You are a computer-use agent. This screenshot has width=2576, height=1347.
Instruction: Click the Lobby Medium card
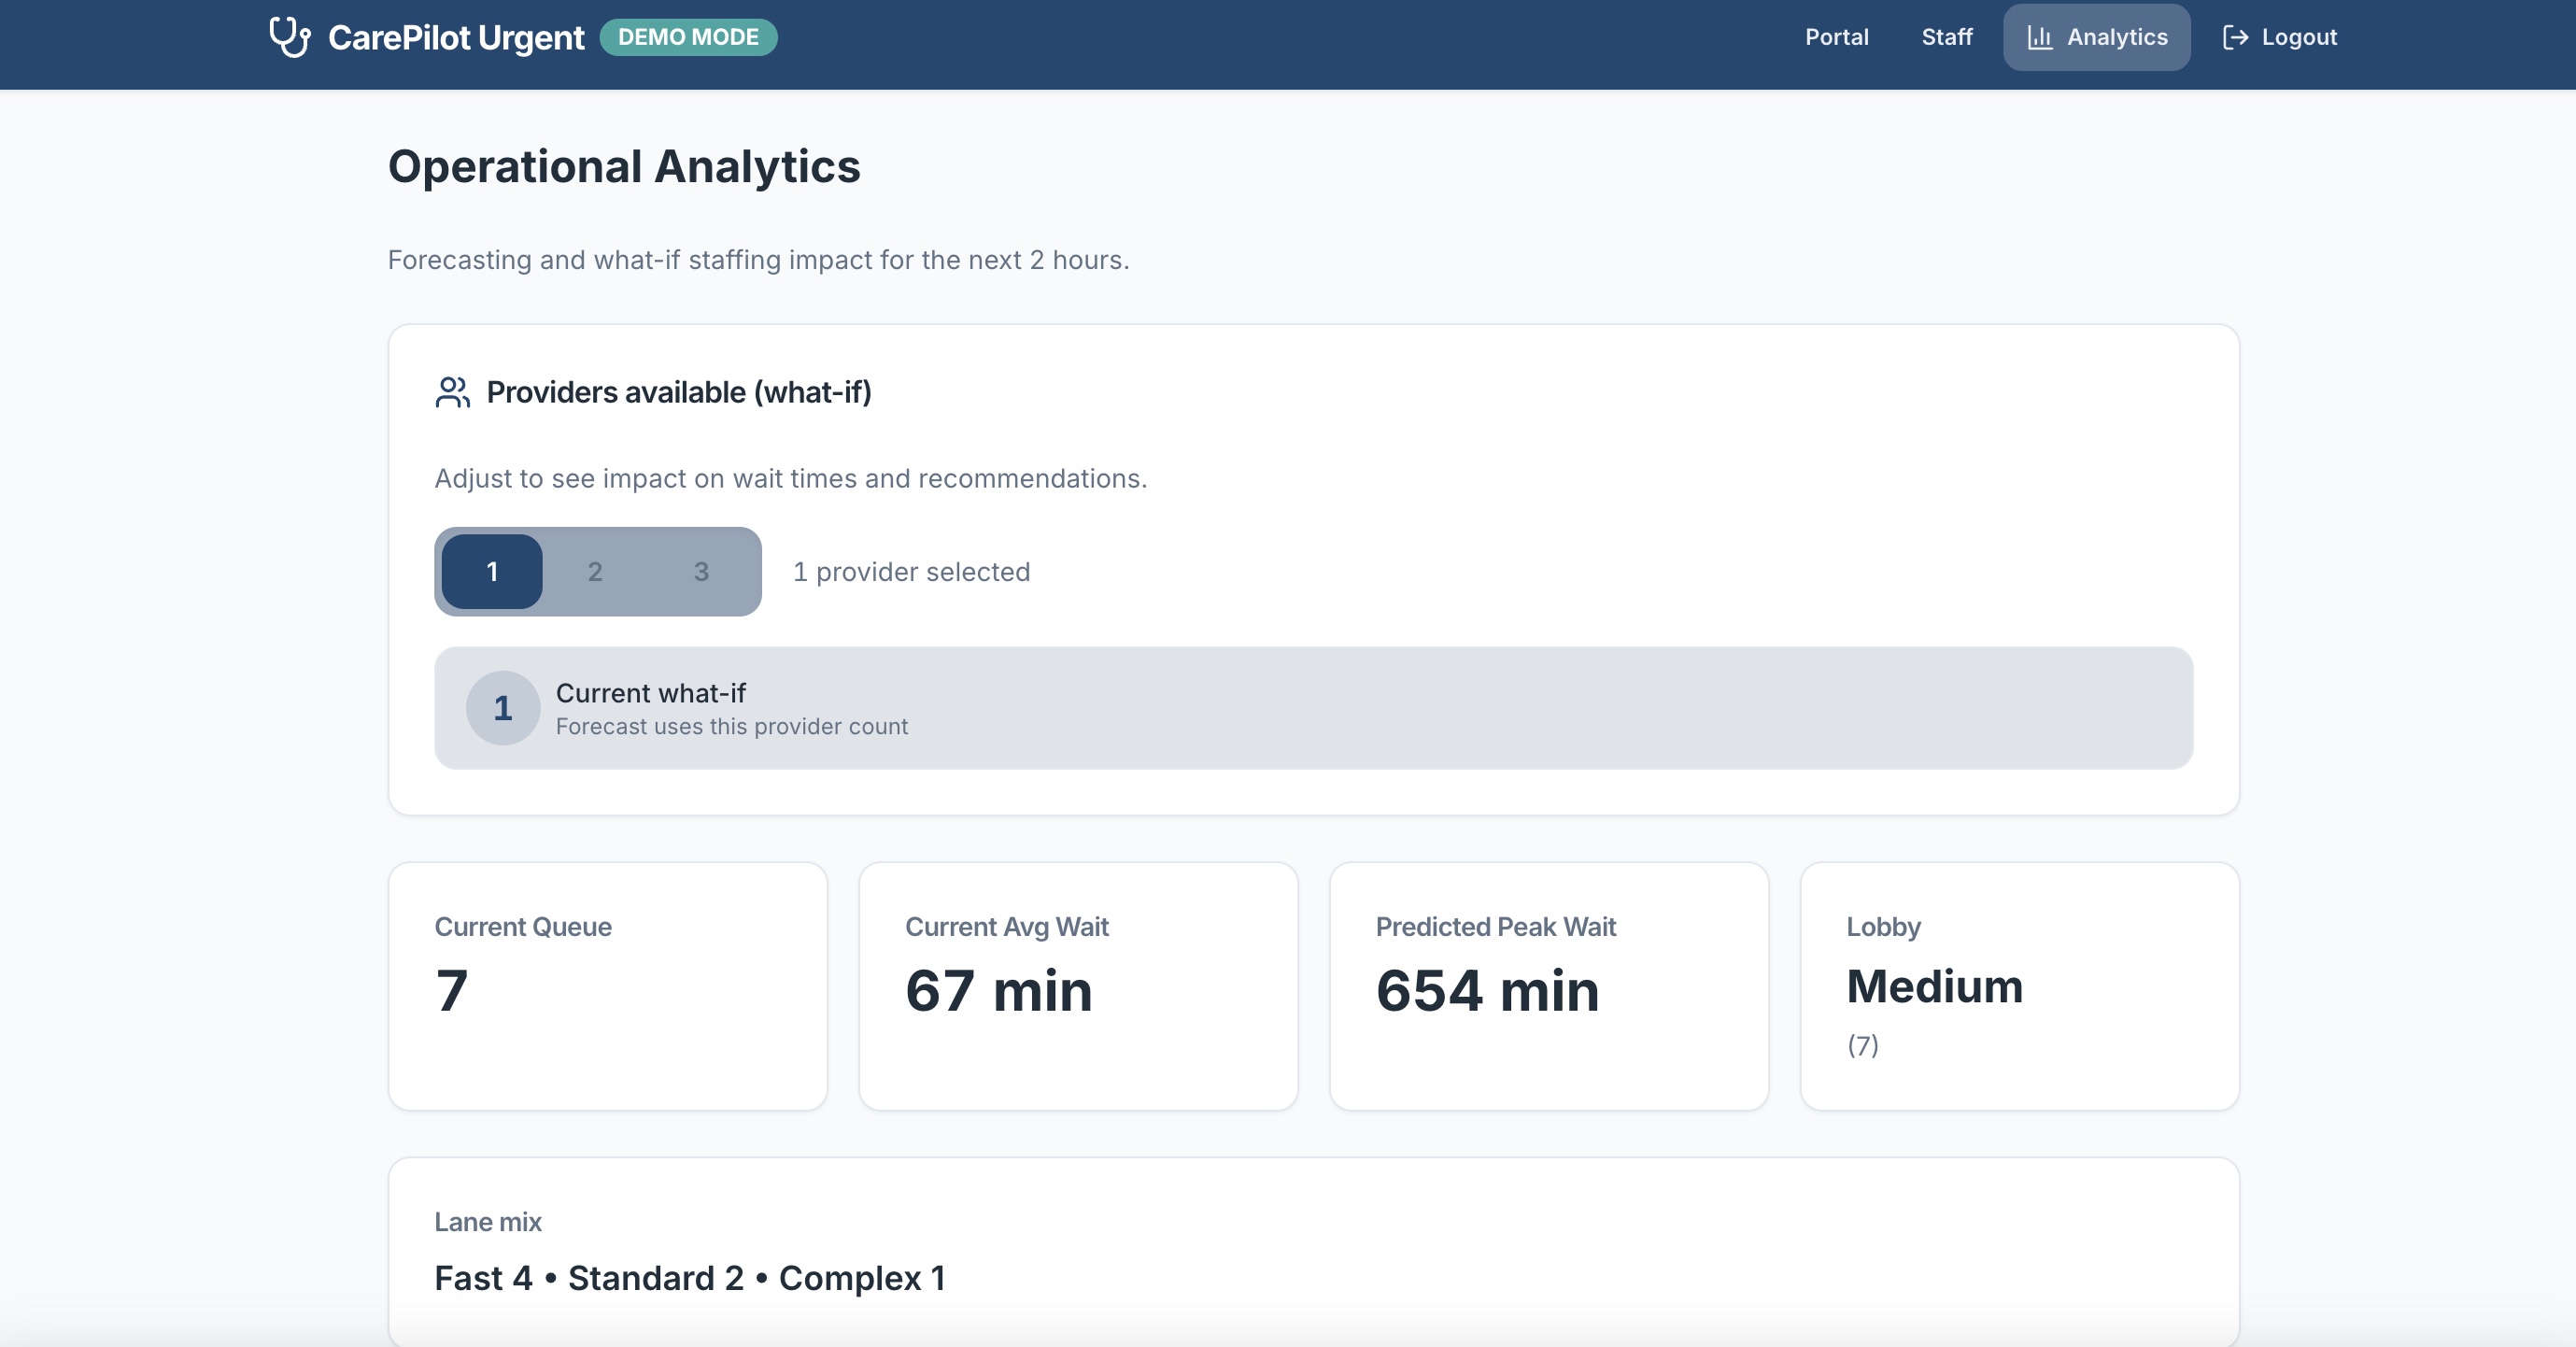pyautogui.click(x=2019, y=985)
